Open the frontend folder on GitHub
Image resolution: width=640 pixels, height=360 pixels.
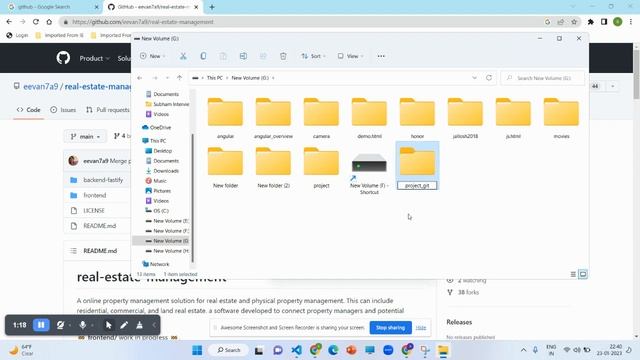click(95, 195)
